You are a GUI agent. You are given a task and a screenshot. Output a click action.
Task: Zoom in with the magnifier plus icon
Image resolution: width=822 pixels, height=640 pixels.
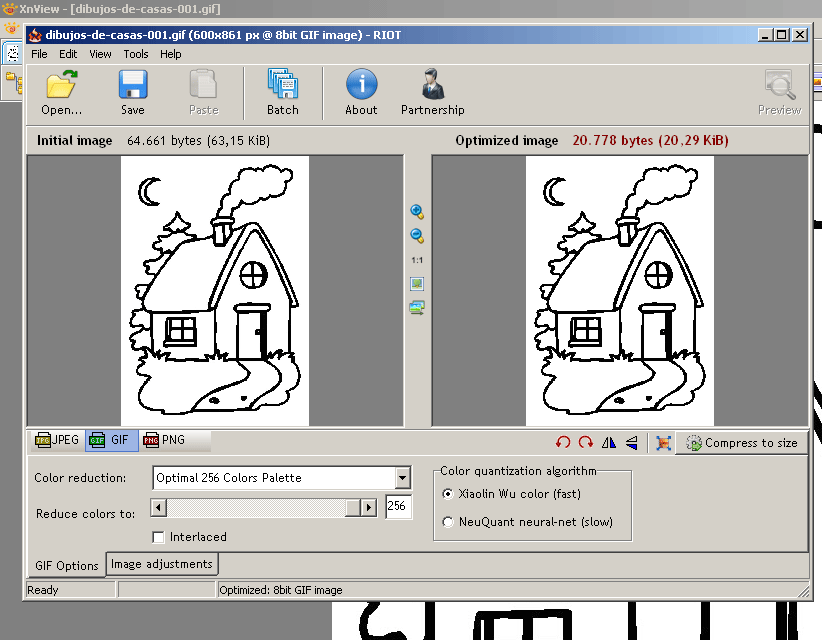coord(417,212)
